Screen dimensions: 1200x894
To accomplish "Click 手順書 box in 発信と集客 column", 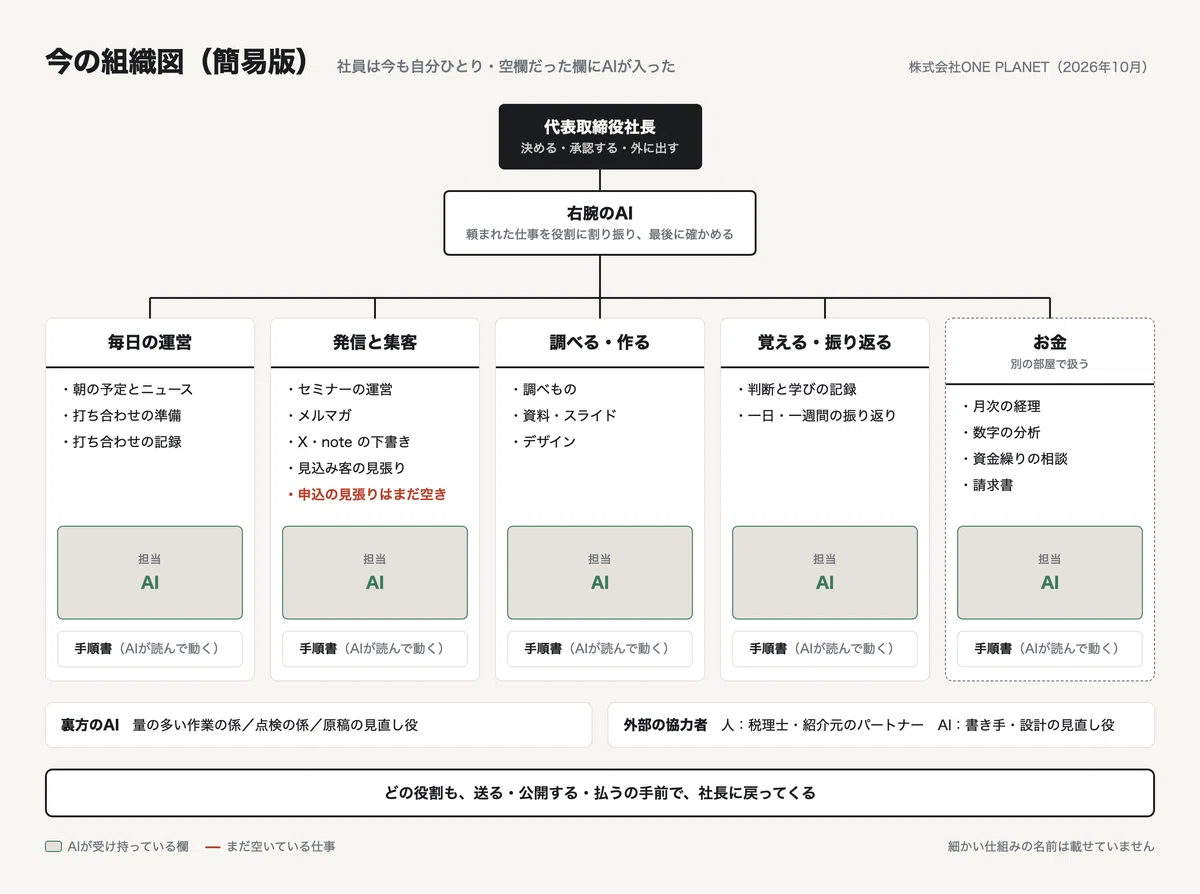I will (375, 649).
